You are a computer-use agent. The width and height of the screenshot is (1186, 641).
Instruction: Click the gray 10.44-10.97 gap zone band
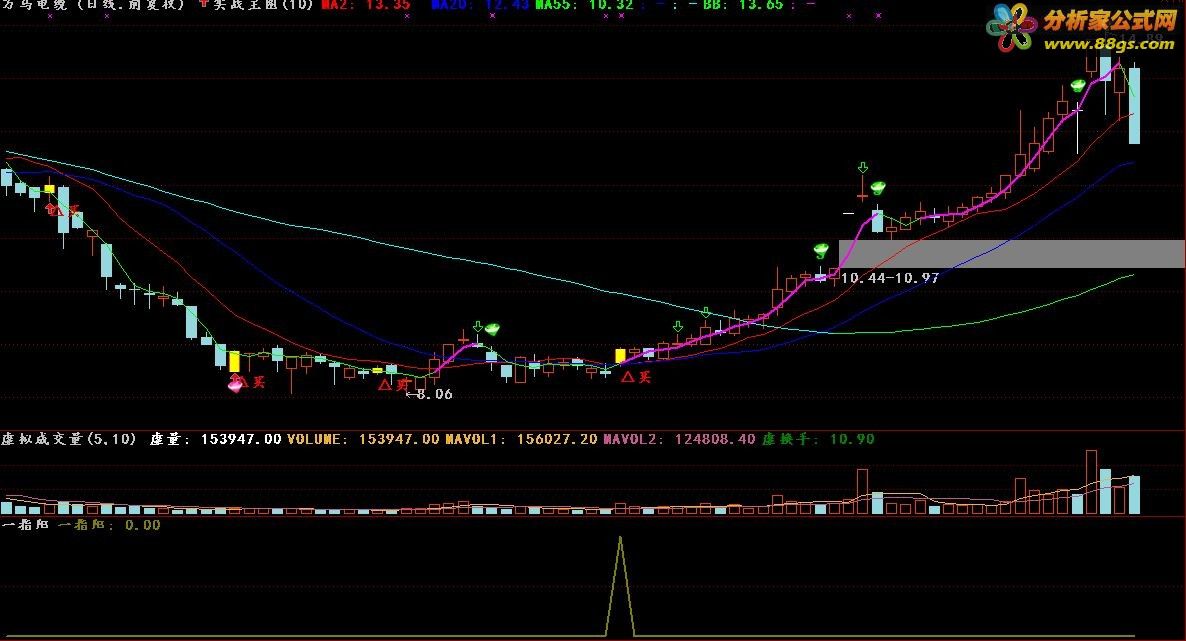tap(1011, 254)
